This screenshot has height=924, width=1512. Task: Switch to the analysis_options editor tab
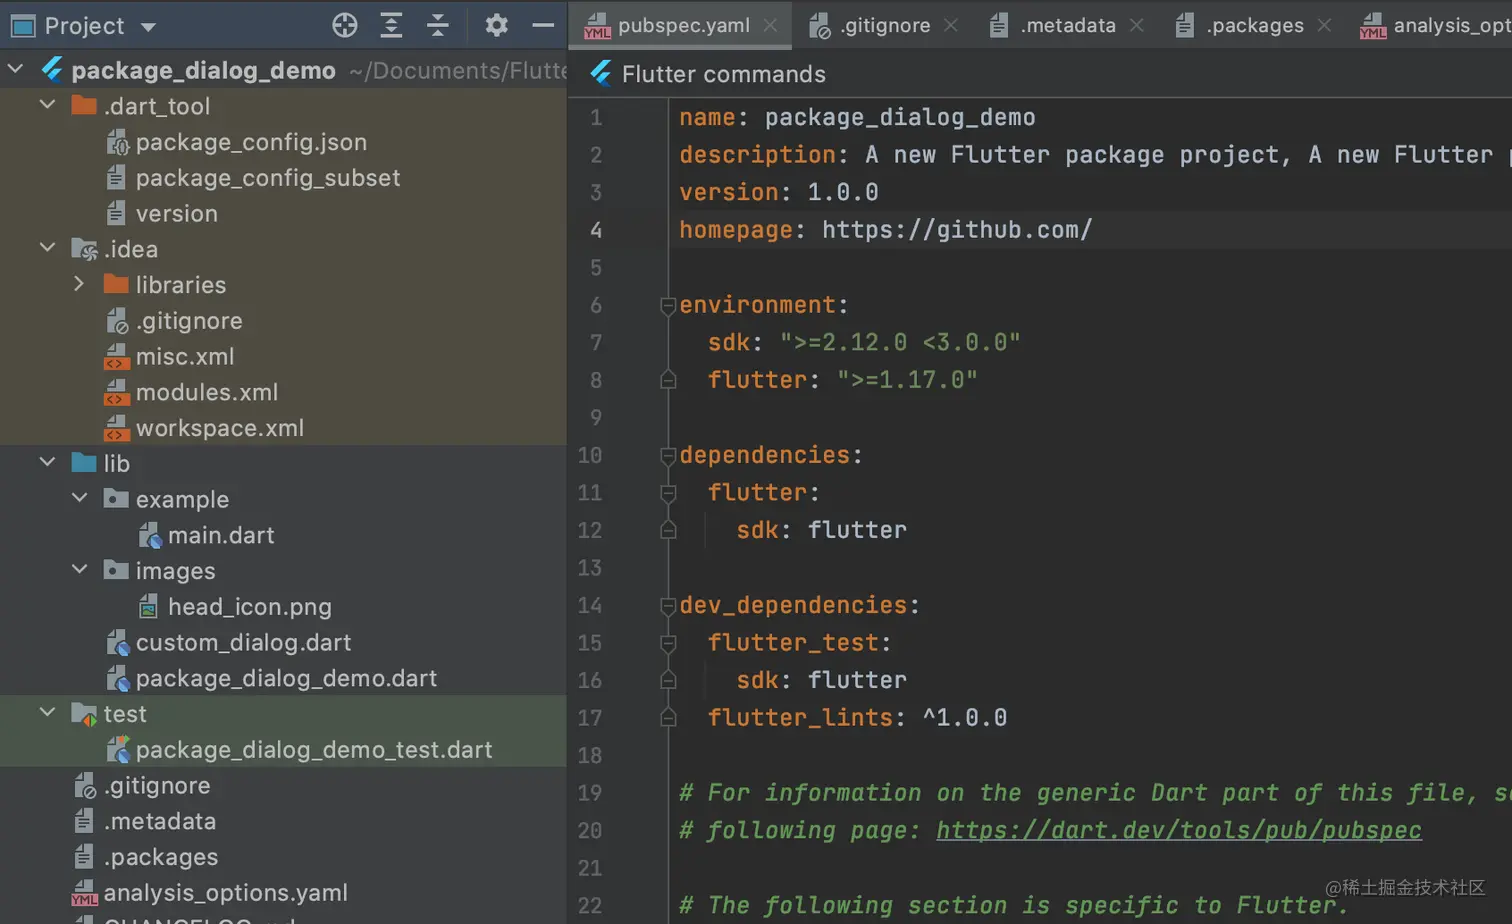pyautogui.click(x=1436, y=26)
